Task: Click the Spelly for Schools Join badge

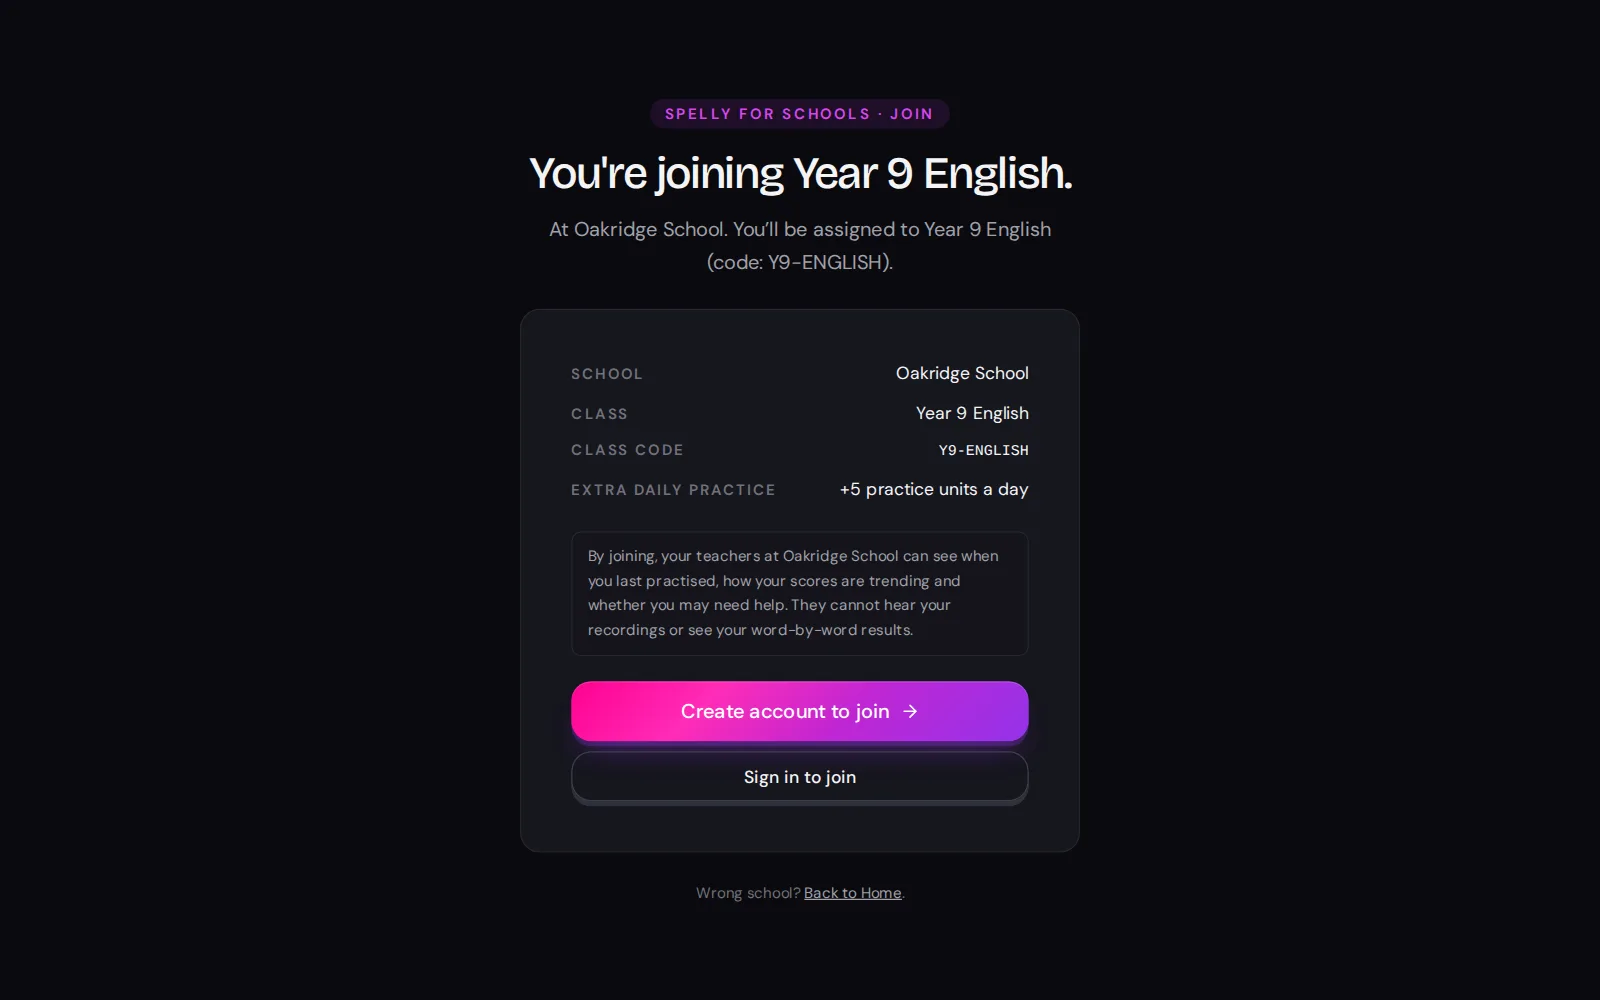Action: pyautogui.click(x=800, y=114)
